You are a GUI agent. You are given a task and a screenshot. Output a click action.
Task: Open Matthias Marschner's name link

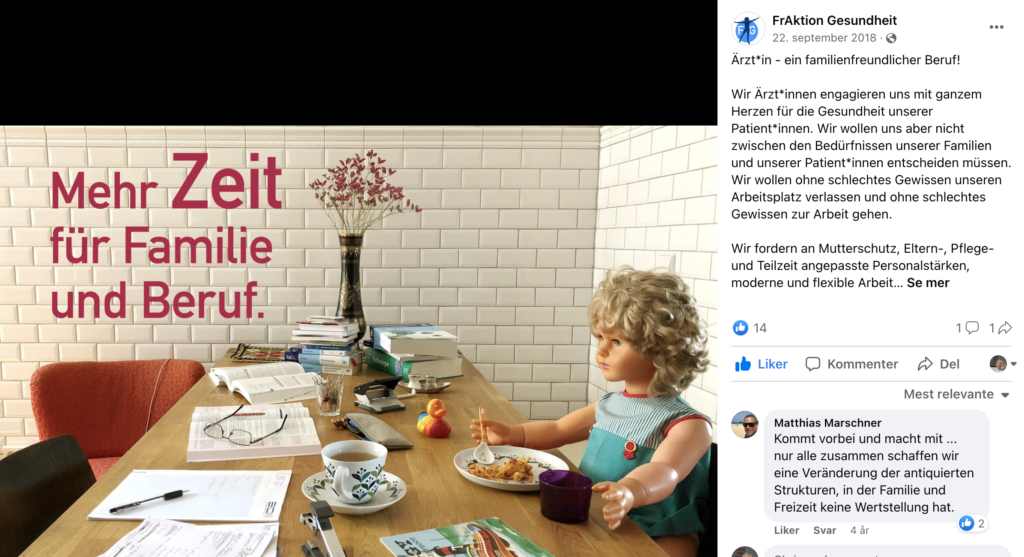click(x=827, y=423)
